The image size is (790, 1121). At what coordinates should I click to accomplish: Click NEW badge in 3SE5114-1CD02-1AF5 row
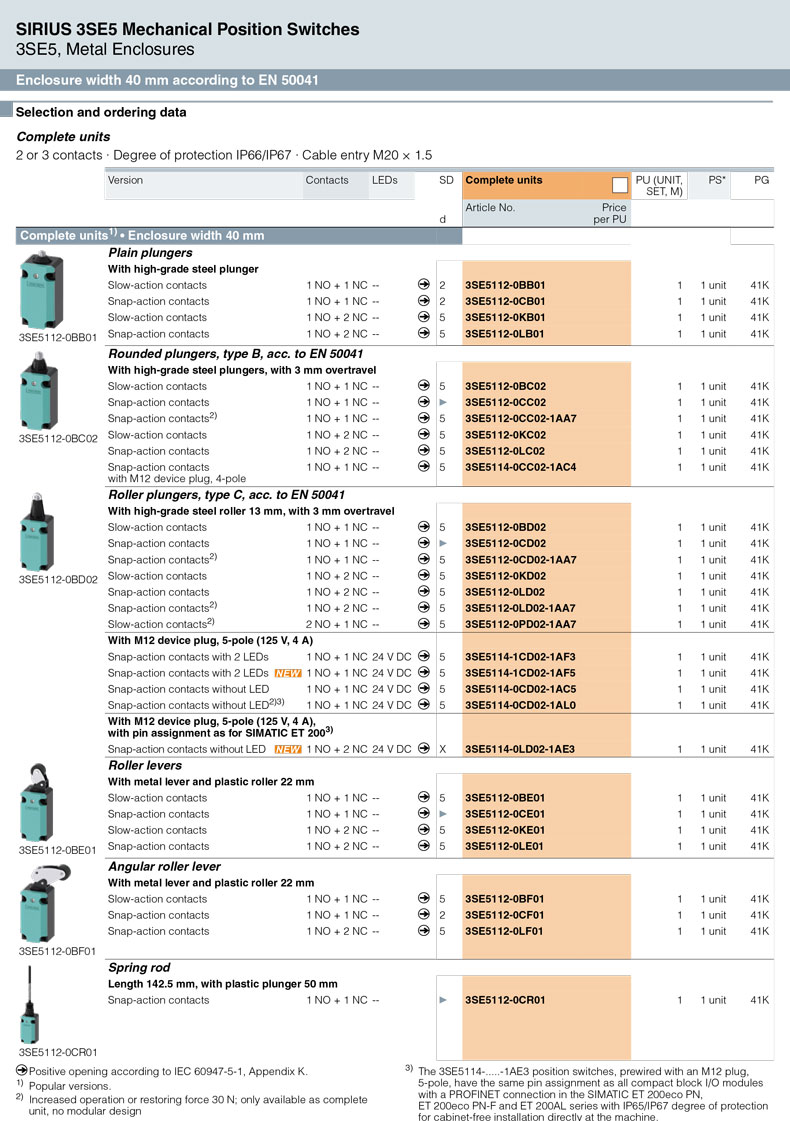pos(289,673)
